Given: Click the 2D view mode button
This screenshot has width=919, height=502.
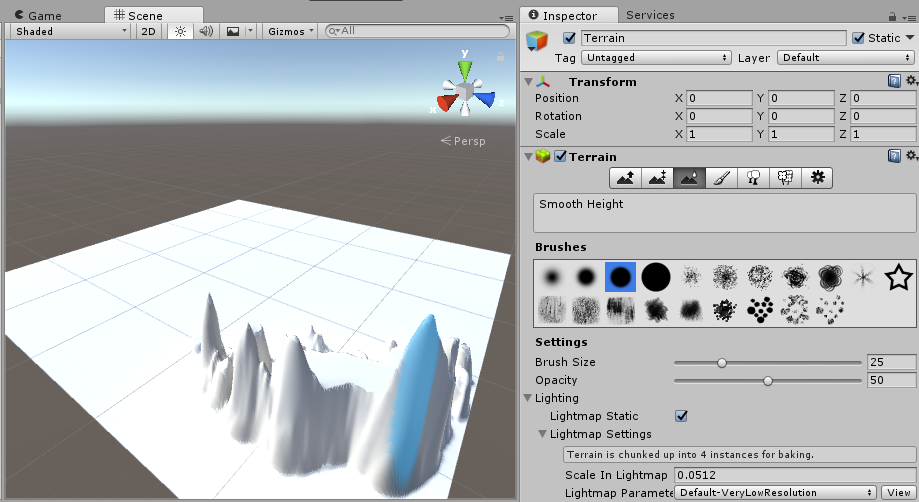Looking at the screenshot, I should (148, 31).
